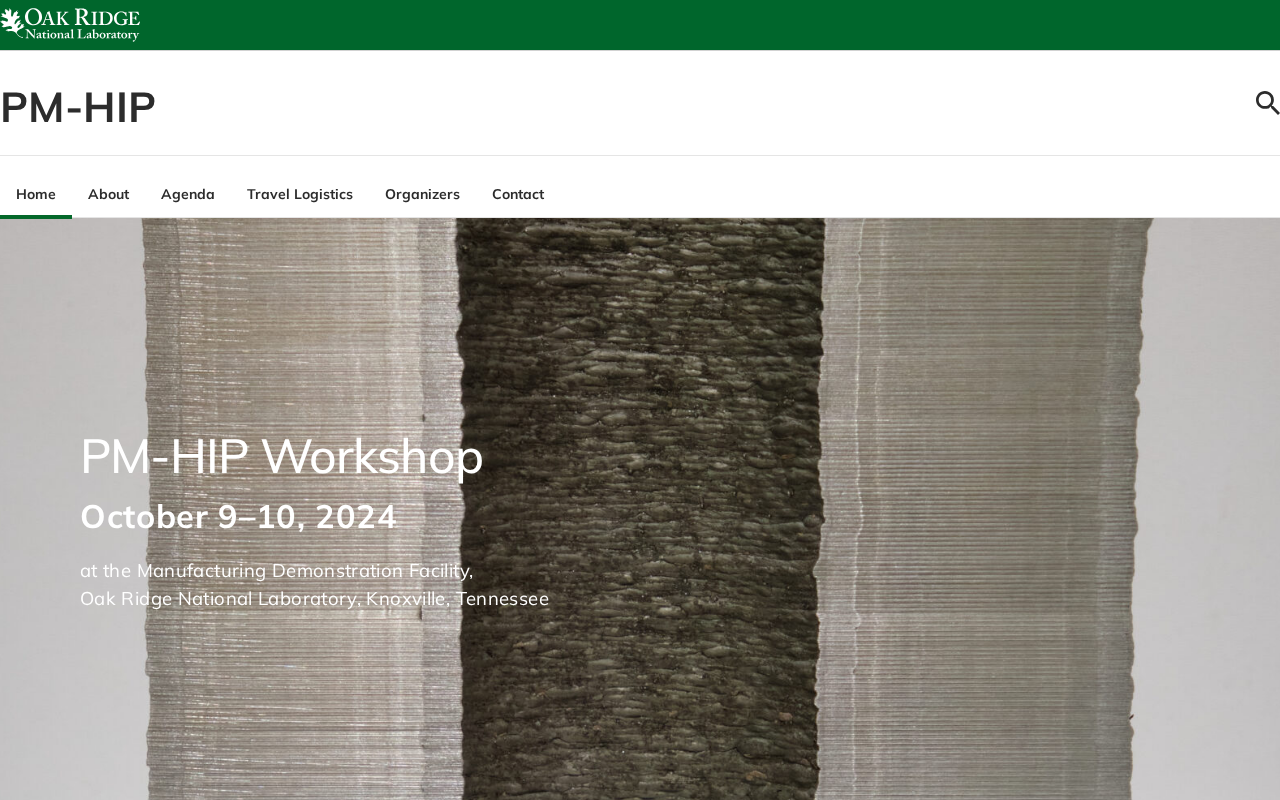Click the oak leaf emblem in header
Screen dimensions: 1280x800
pos(12,23)
